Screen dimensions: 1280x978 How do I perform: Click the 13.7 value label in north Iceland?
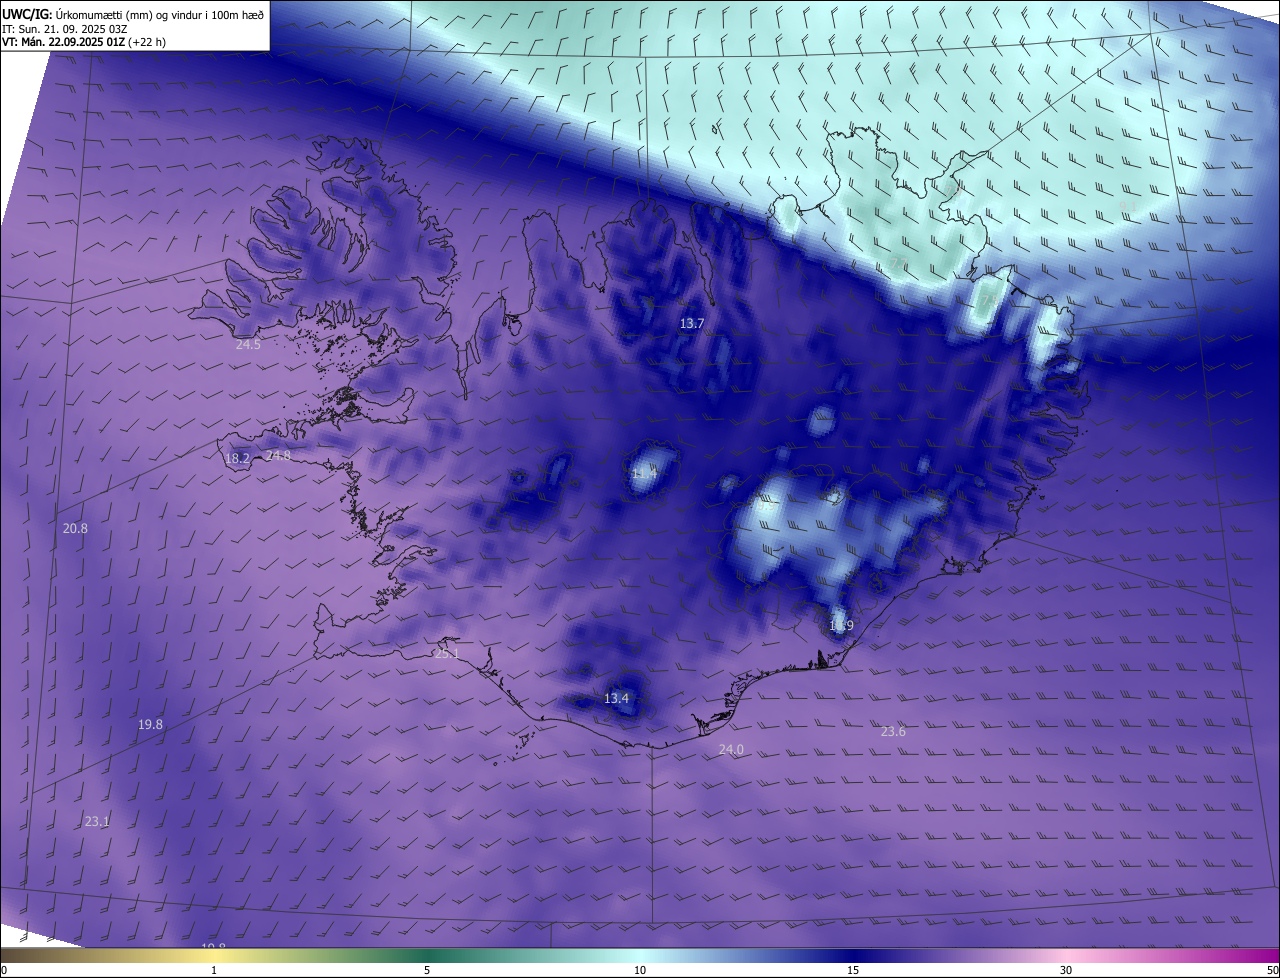coord(692,323)
